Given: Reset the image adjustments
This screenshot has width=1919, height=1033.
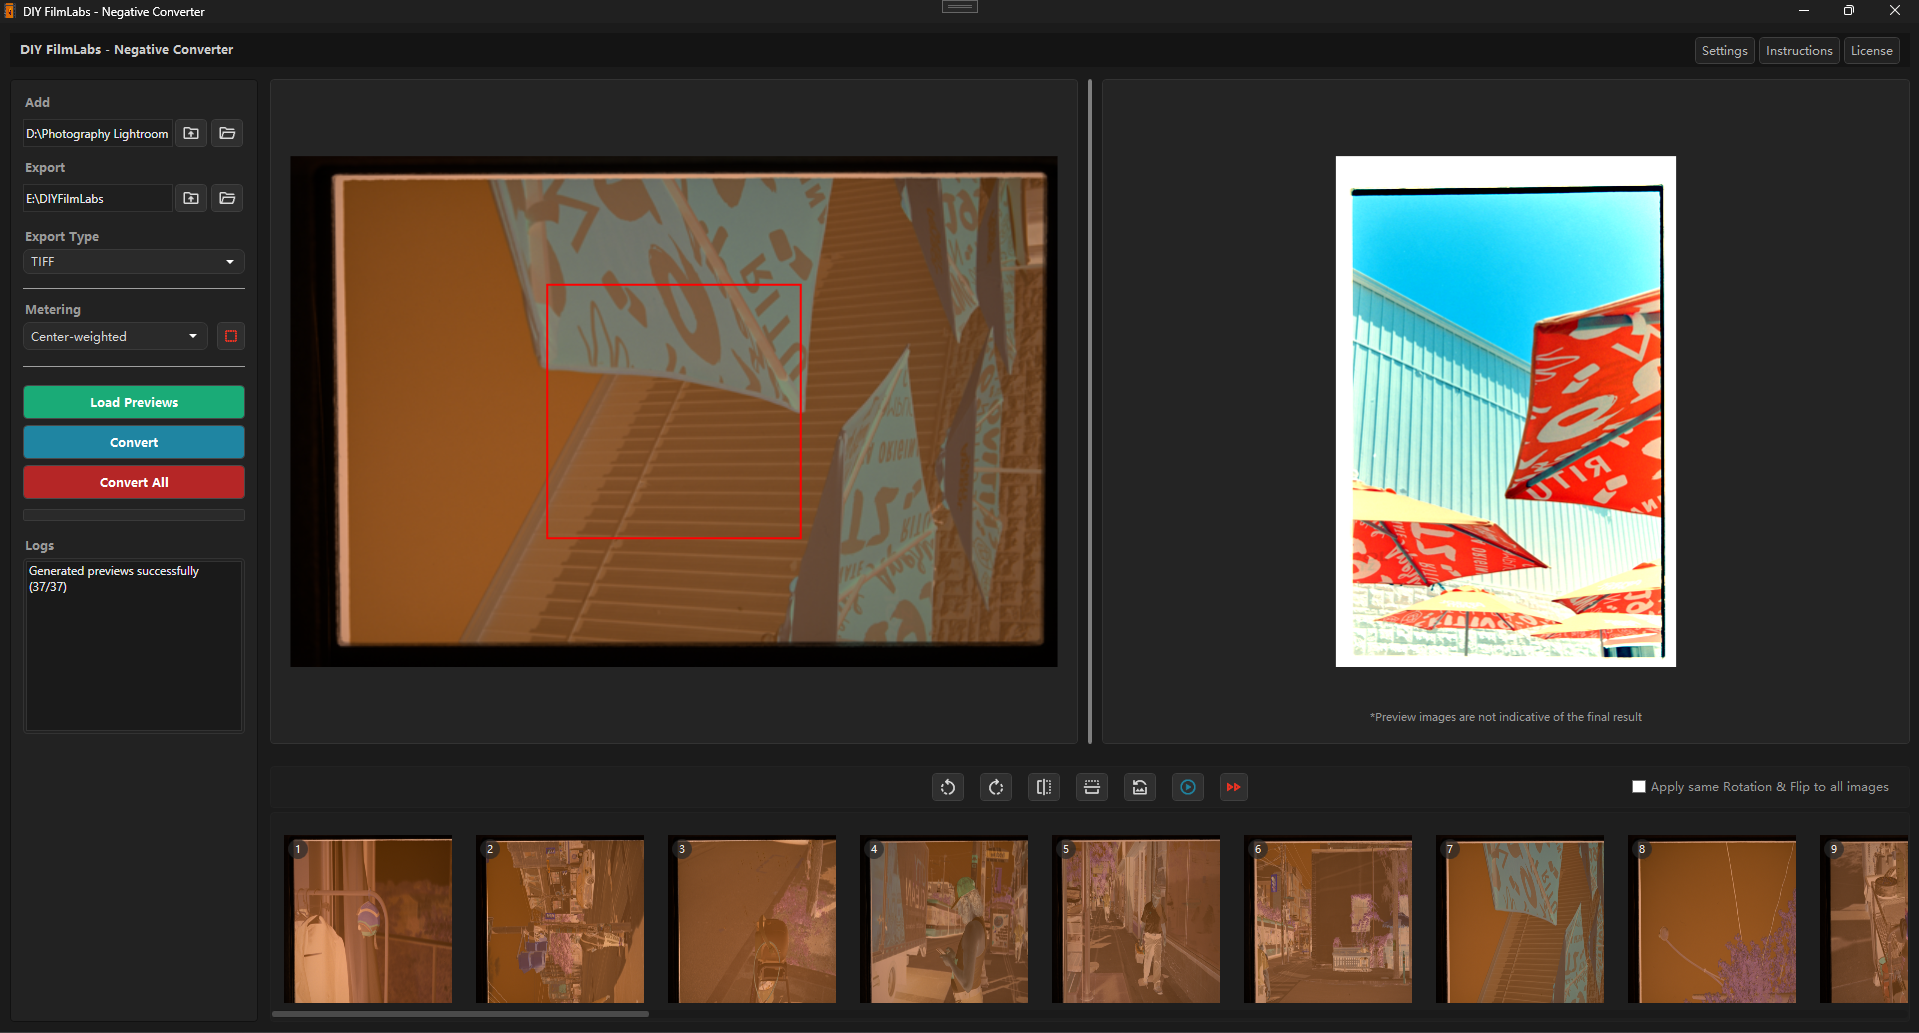Looking at the screenshot, I should [x=1139, y=787].
